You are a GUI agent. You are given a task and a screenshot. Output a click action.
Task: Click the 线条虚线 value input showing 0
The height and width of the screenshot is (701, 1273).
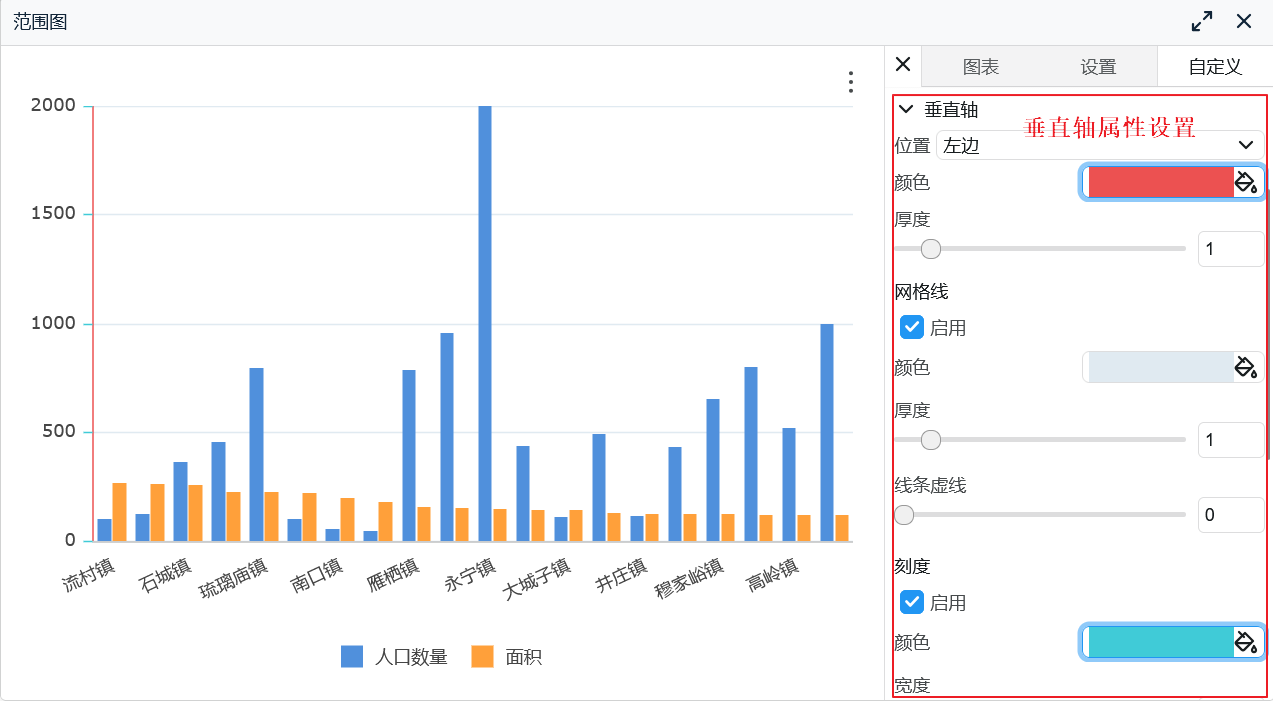point(1230,514)
